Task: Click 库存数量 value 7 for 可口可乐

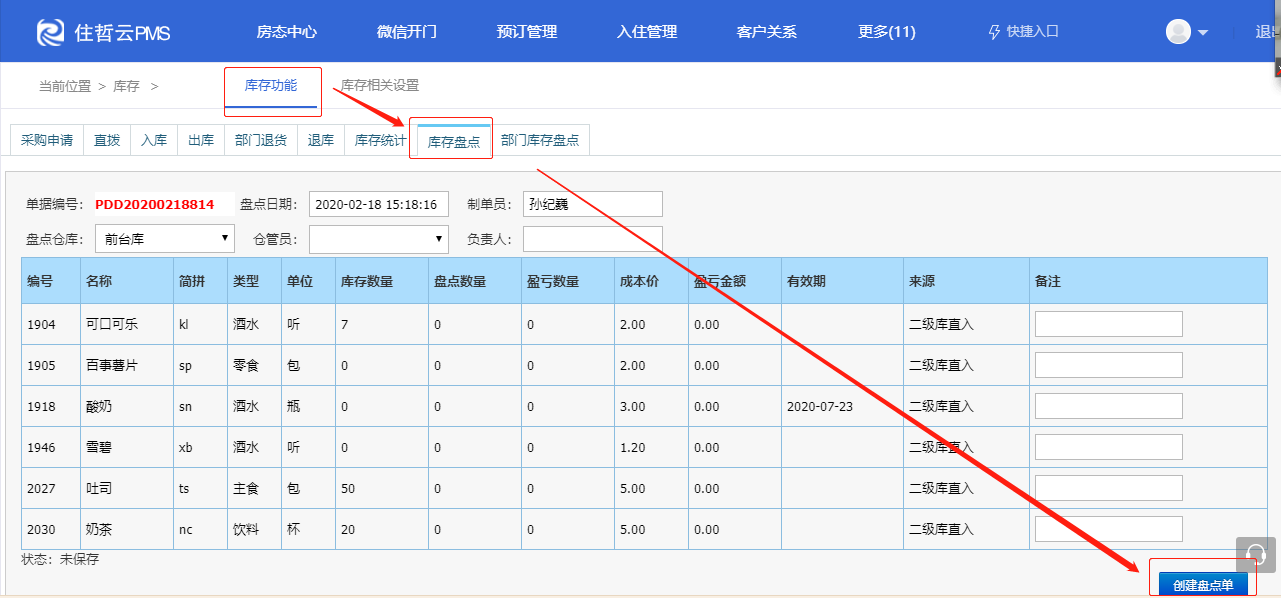Action: tap(345, 325)
